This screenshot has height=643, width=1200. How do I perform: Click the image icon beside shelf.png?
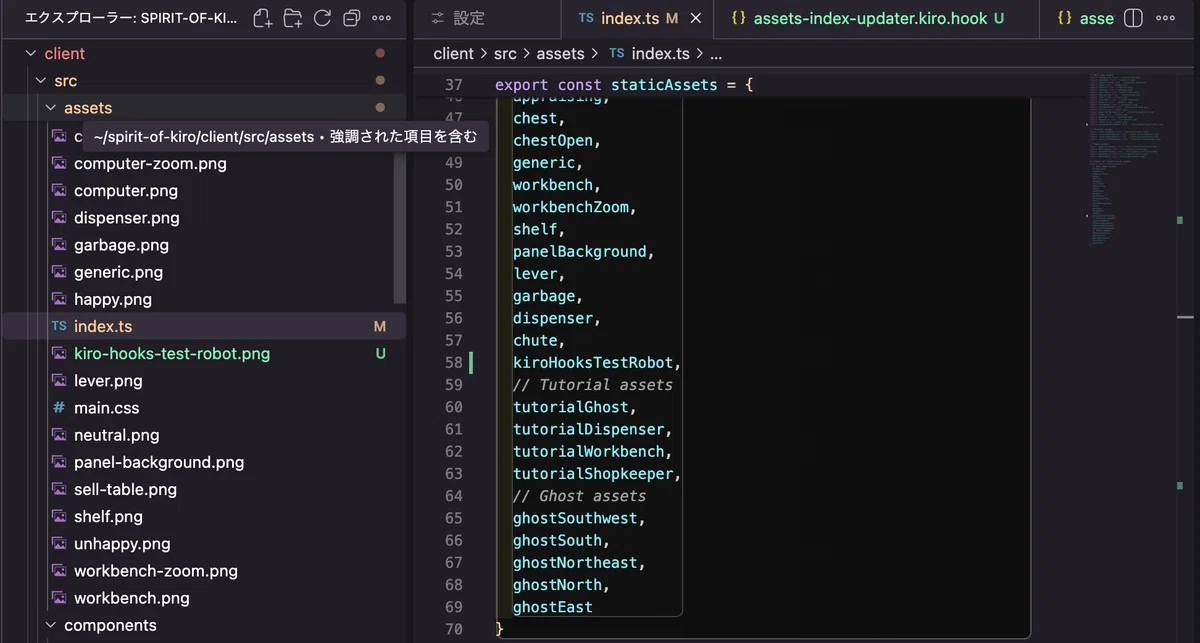pyautogui.click(x=59, y=516)
